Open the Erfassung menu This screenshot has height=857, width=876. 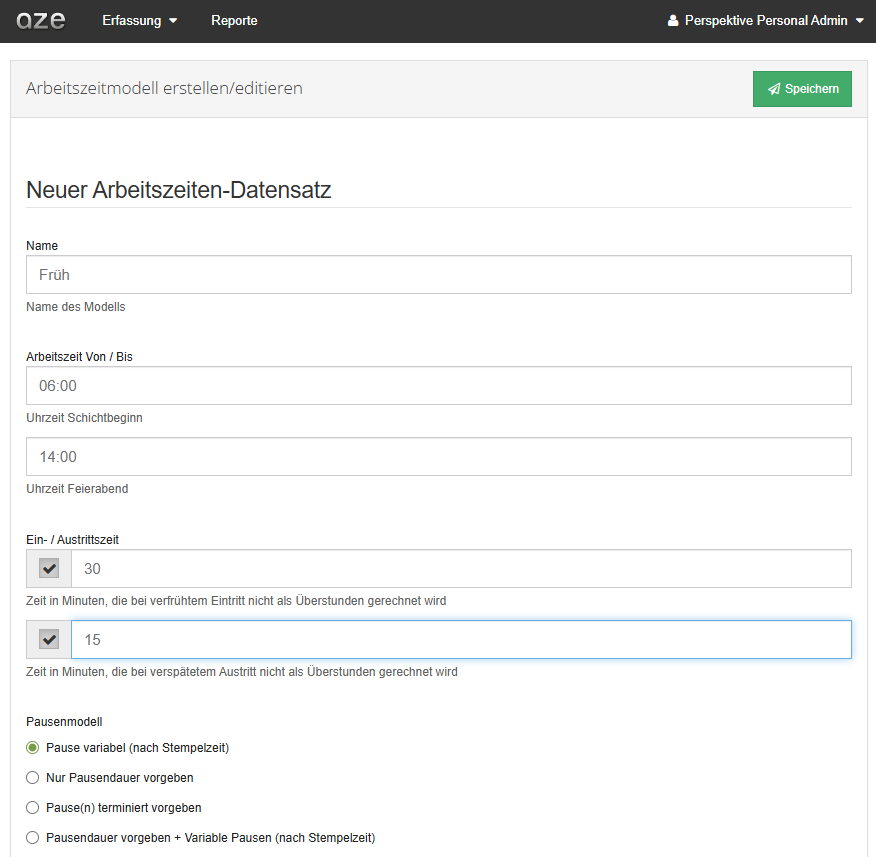point(140,21)
